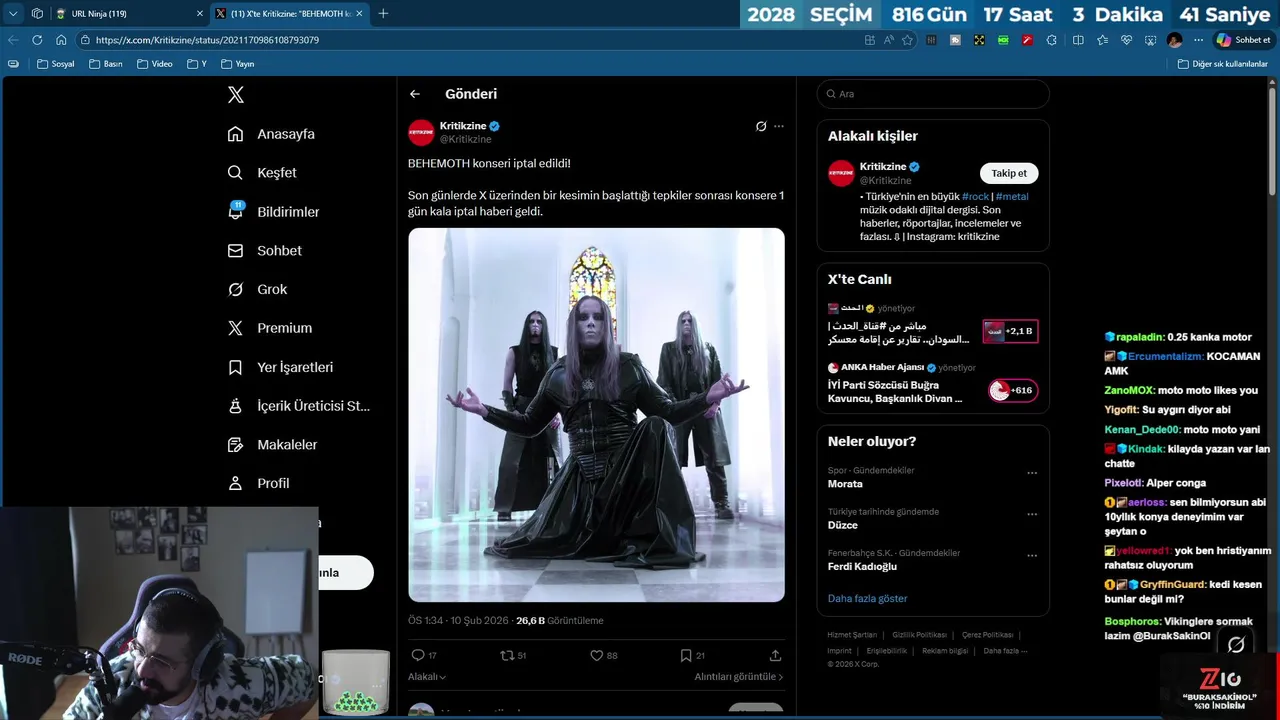The image size is (1280, 720).
Task: Click the share icon under the post
Action: (775, 656)
